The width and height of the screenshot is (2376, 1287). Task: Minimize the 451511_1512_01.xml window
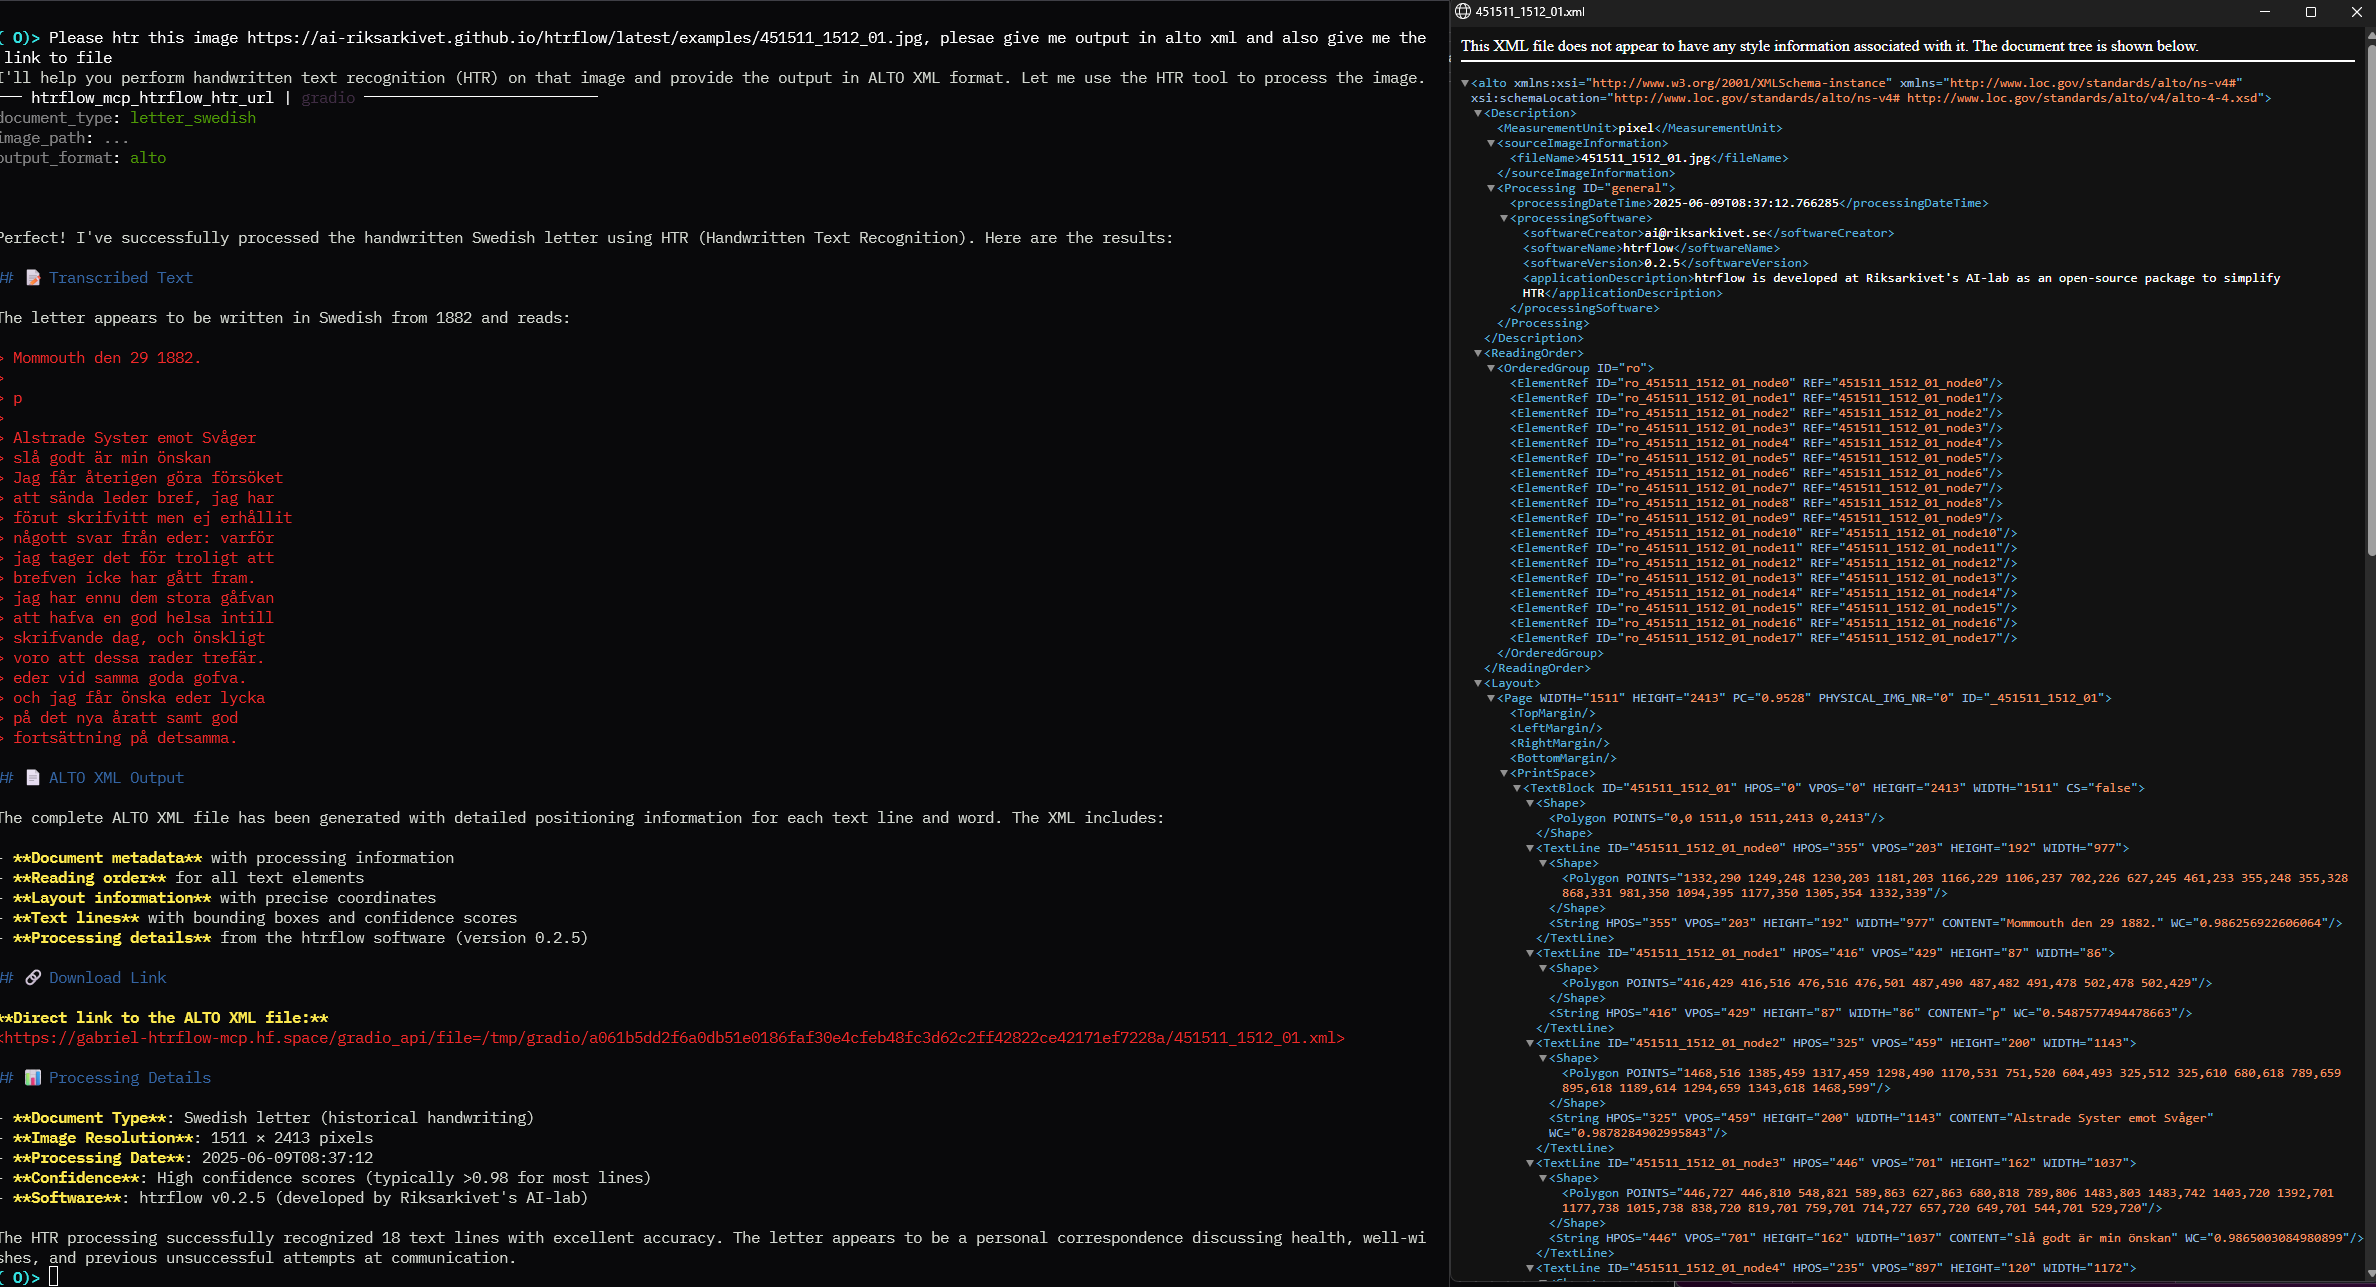2265,12
